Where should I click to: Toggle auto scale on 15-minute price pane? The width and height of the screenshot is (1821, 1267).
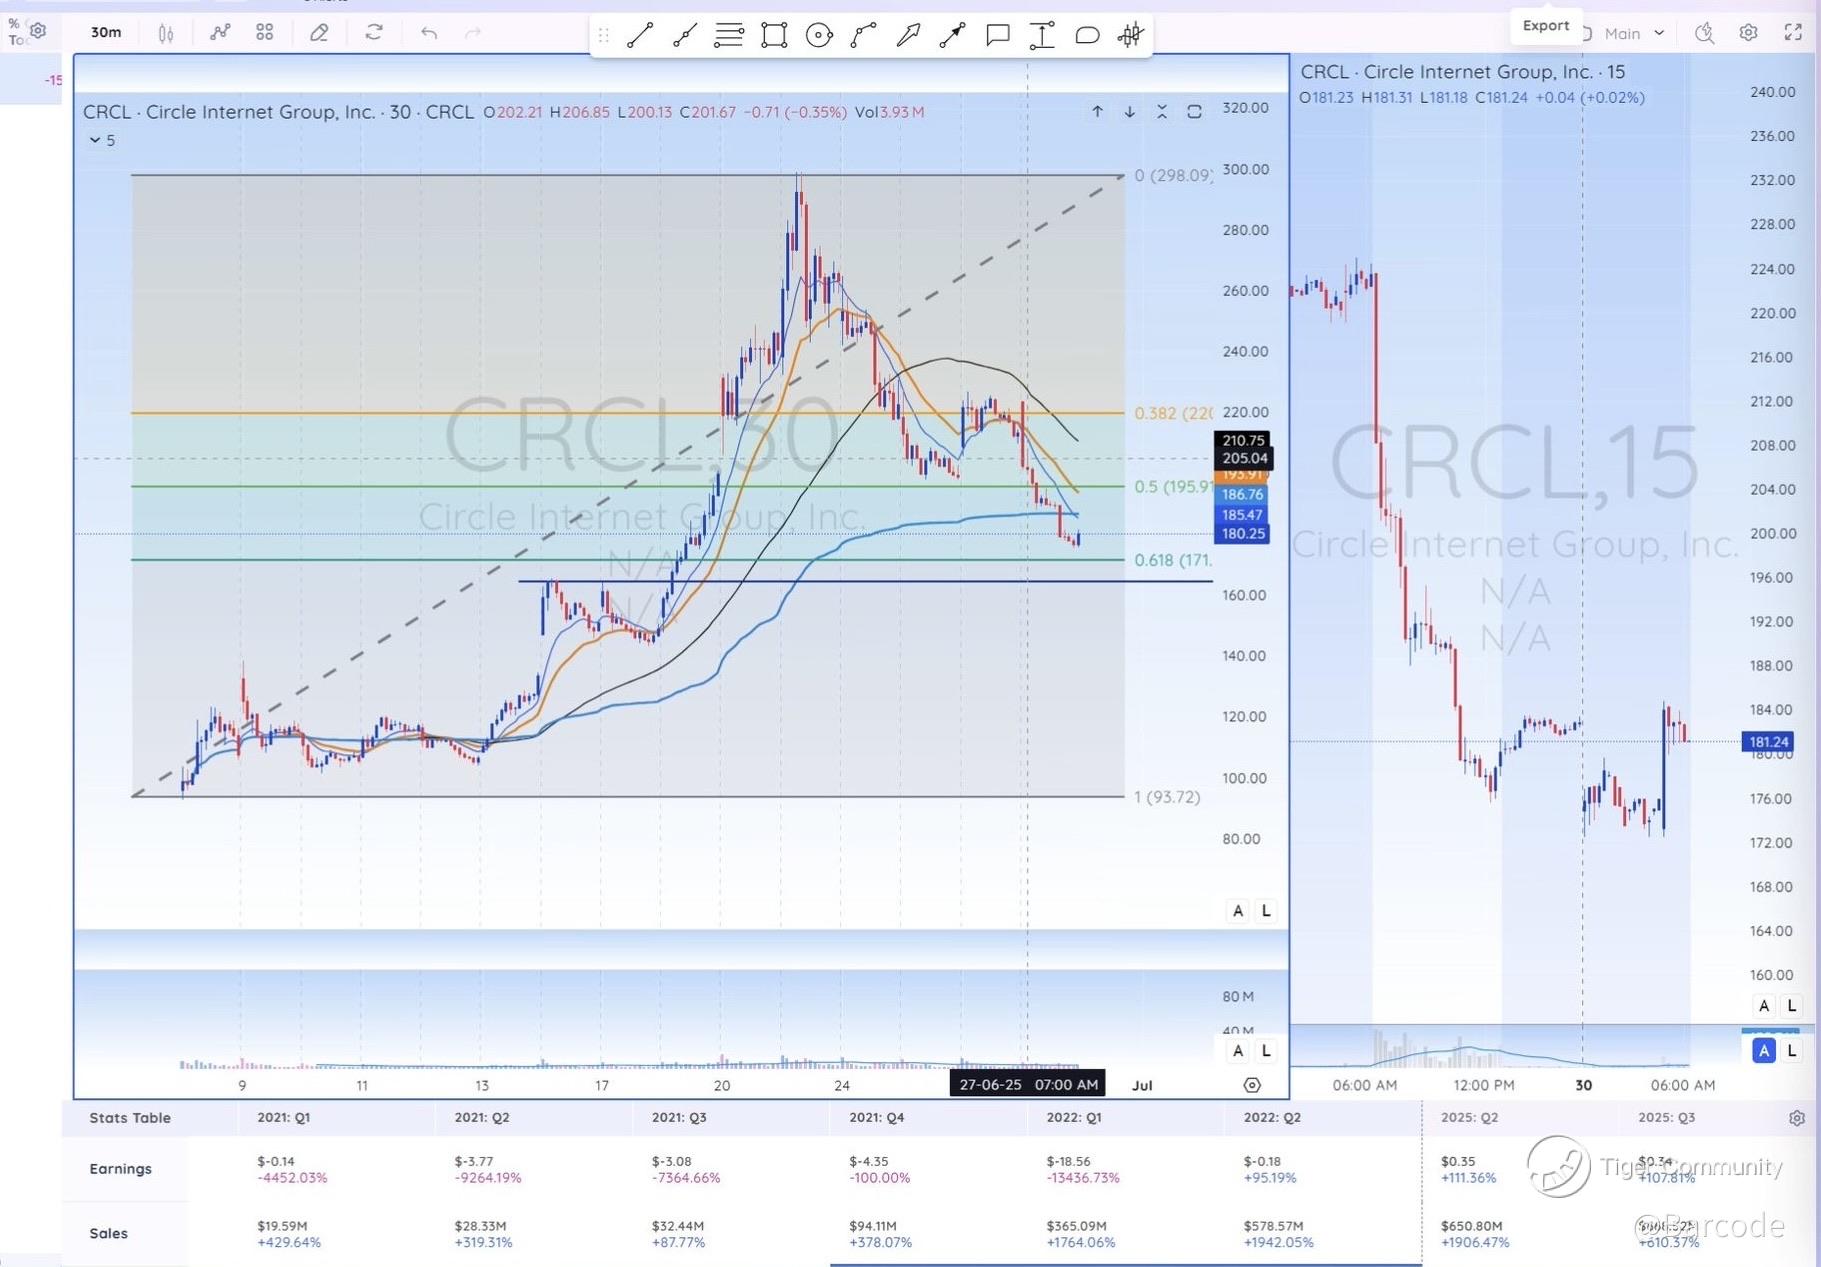pyautogui.click(x=1764, y=1005)
